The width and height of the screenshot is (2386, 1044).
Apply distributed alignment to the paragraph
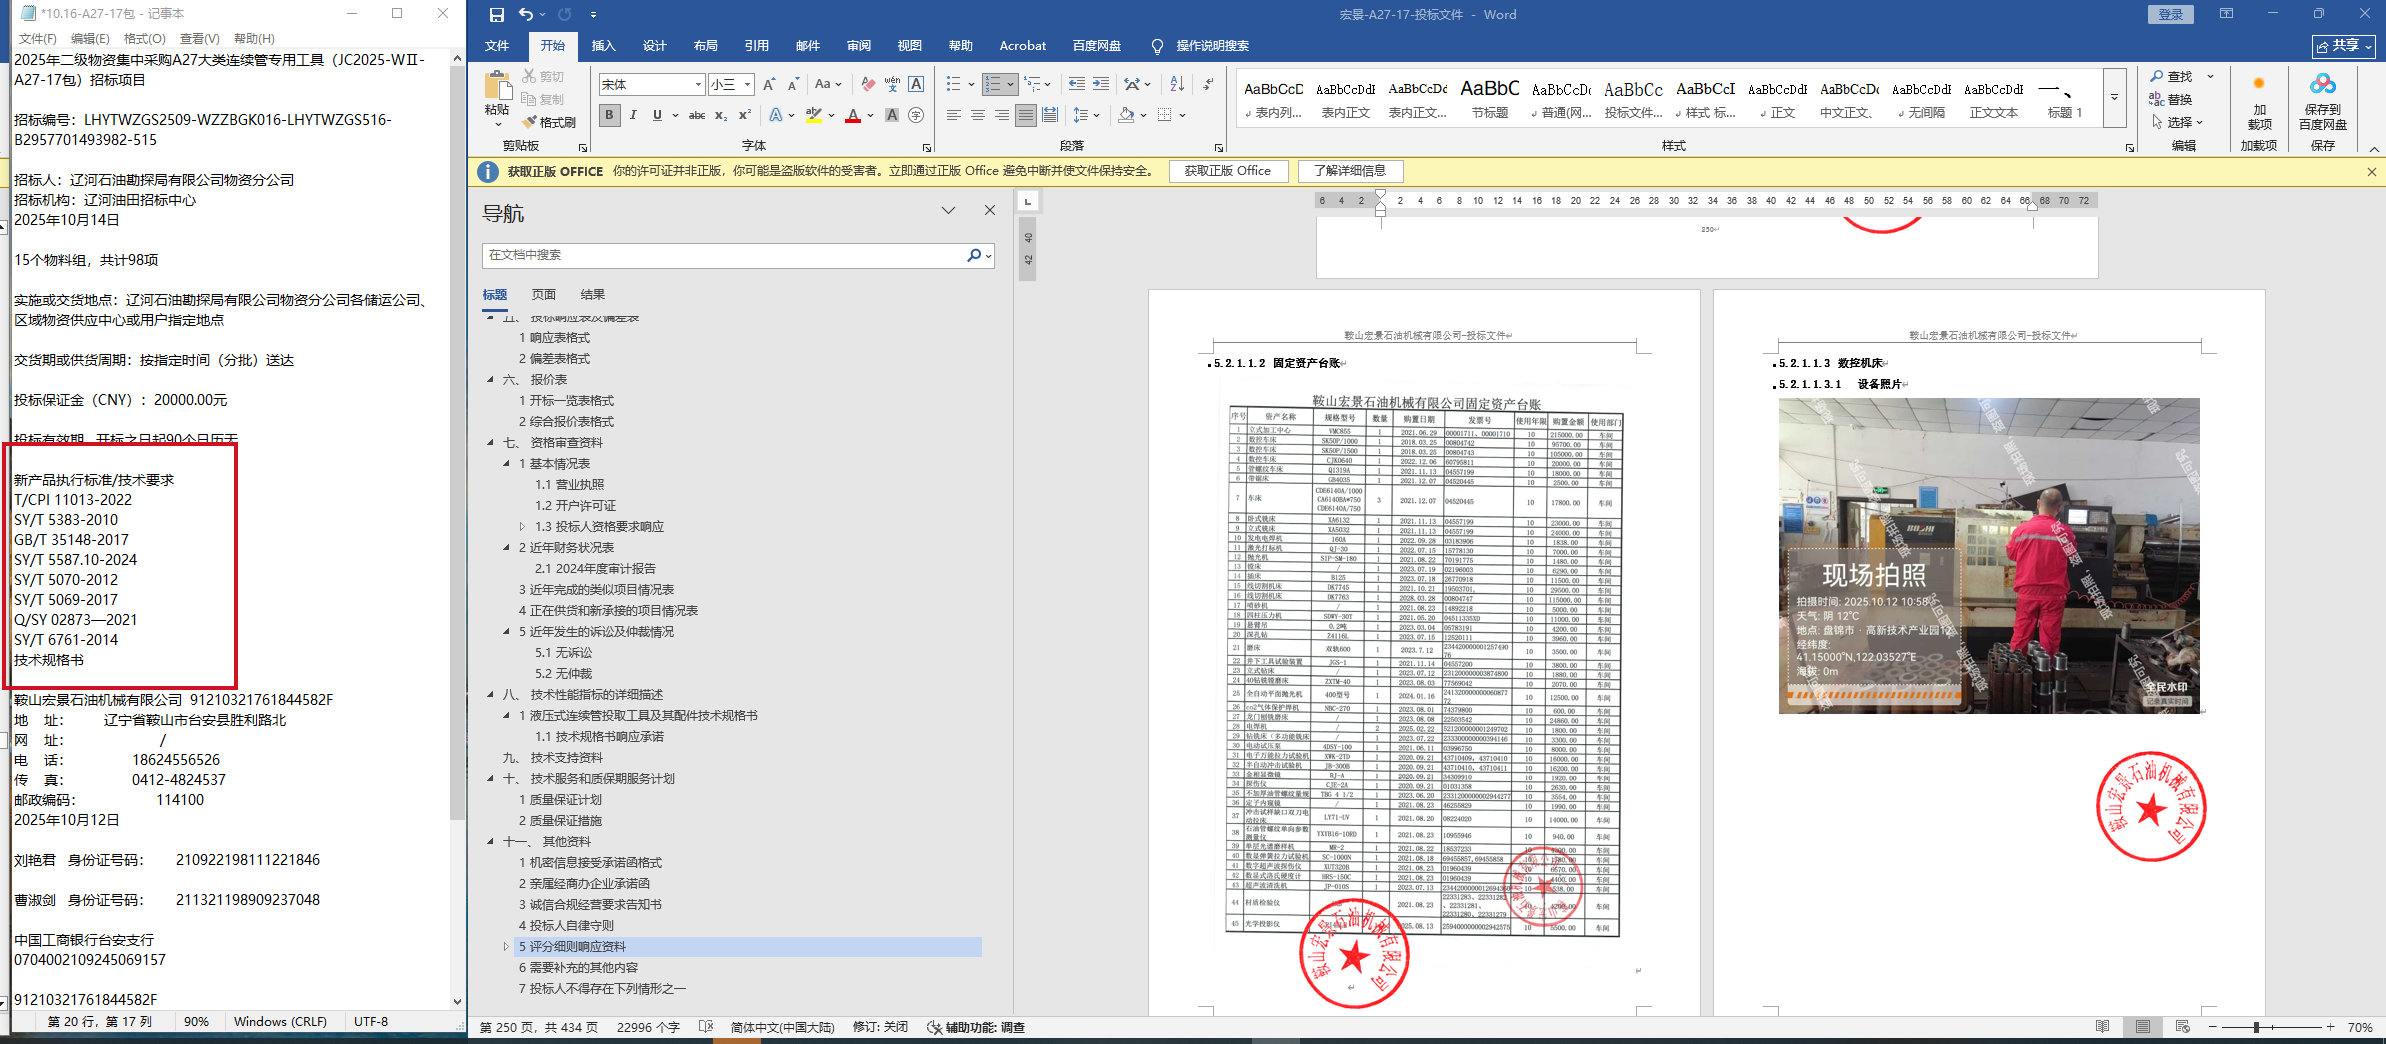1050,115
